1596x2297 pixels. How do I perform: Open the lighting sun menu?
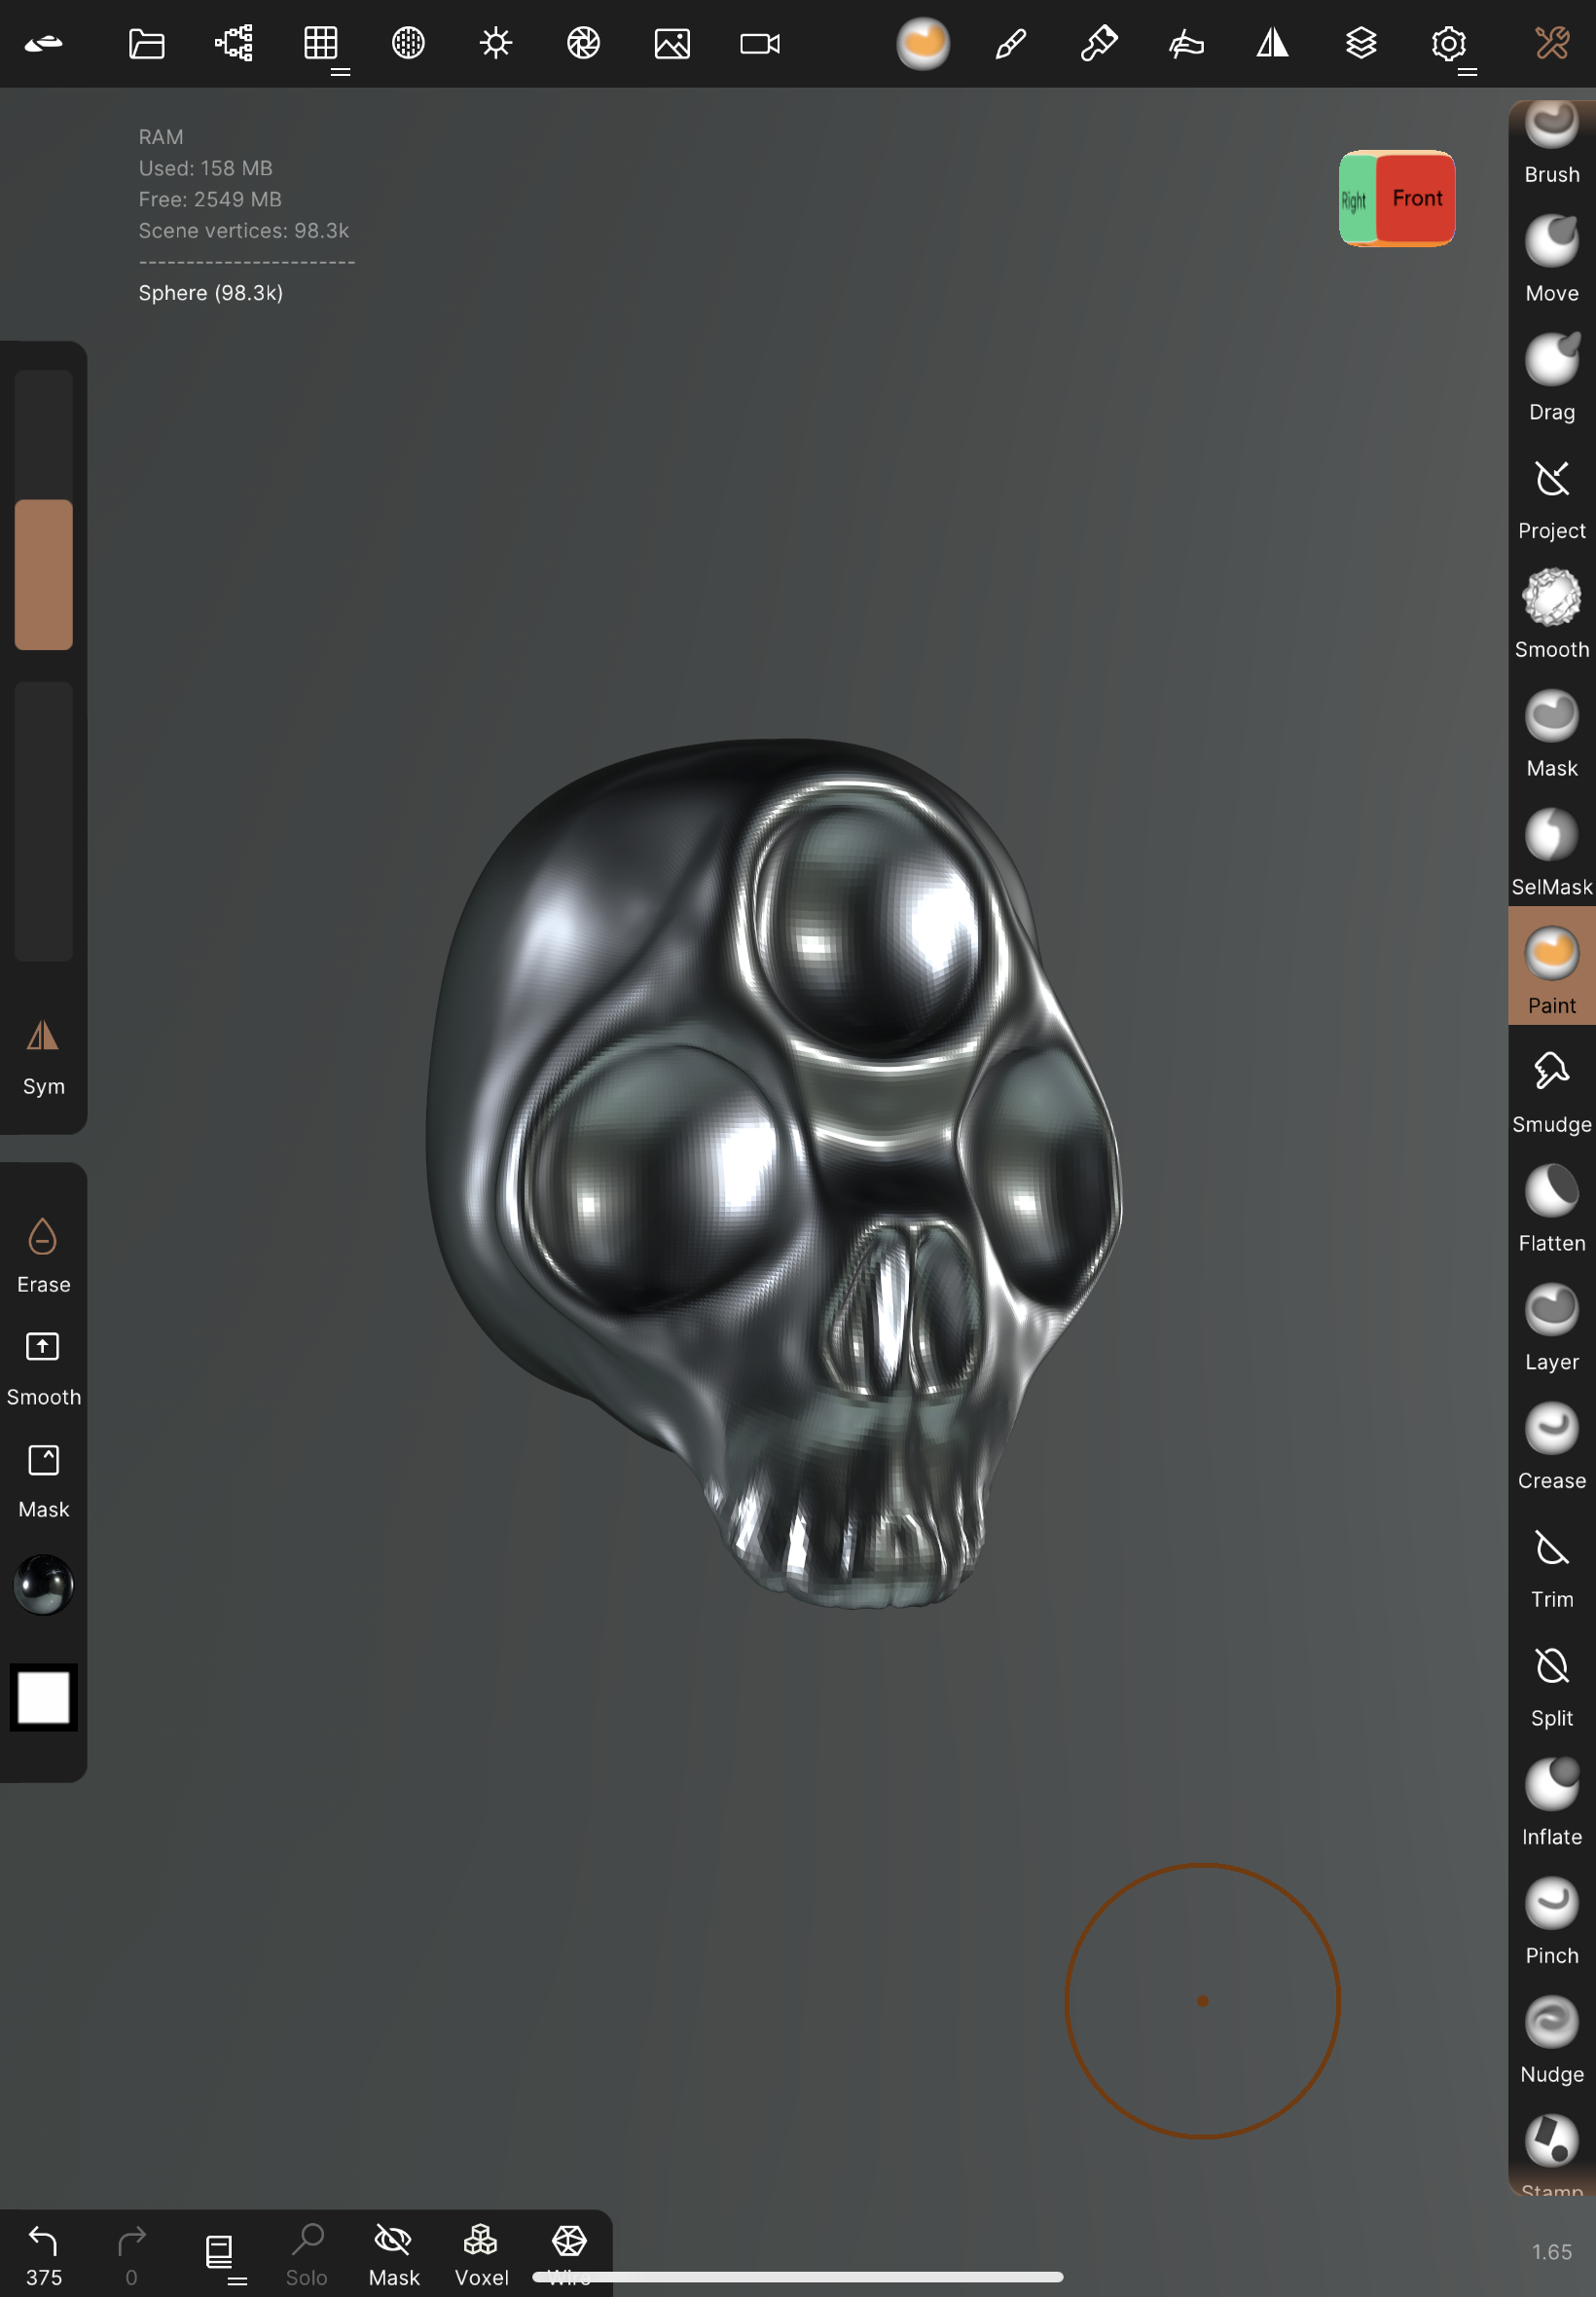click(x=495, y=44)
